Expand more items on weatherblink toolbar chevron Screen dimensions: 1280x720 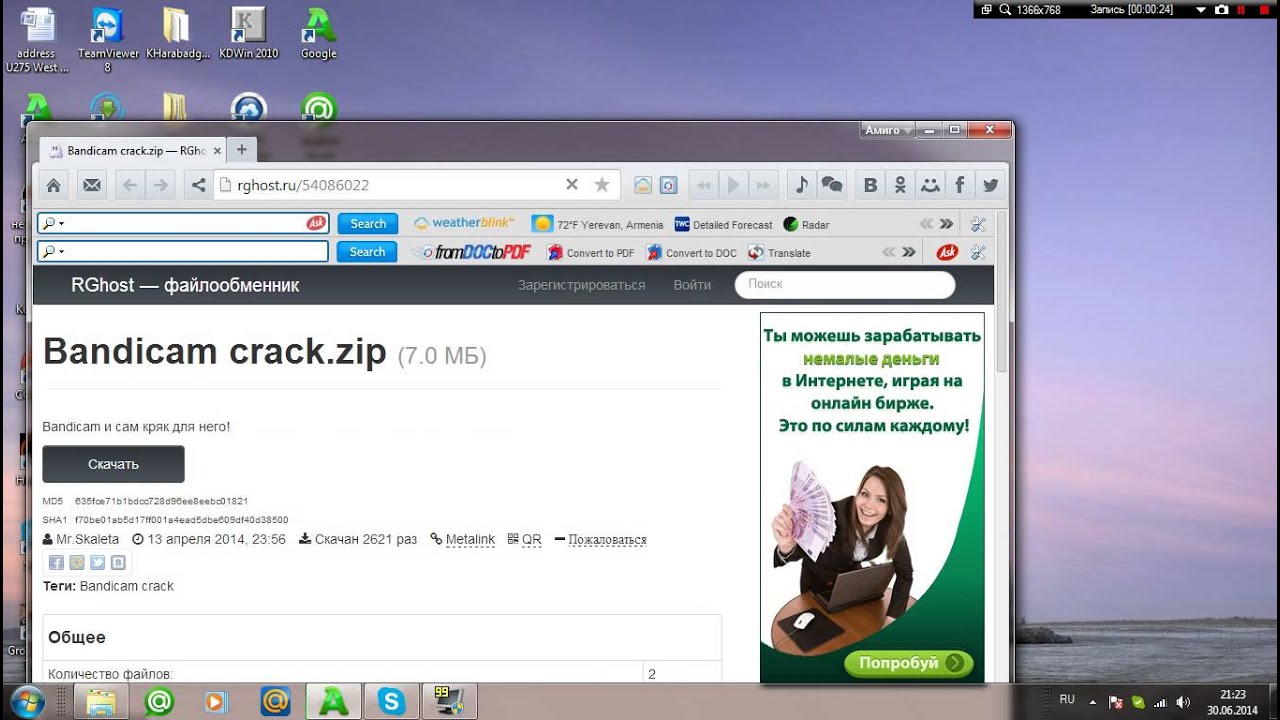click(x=946, y=224)
